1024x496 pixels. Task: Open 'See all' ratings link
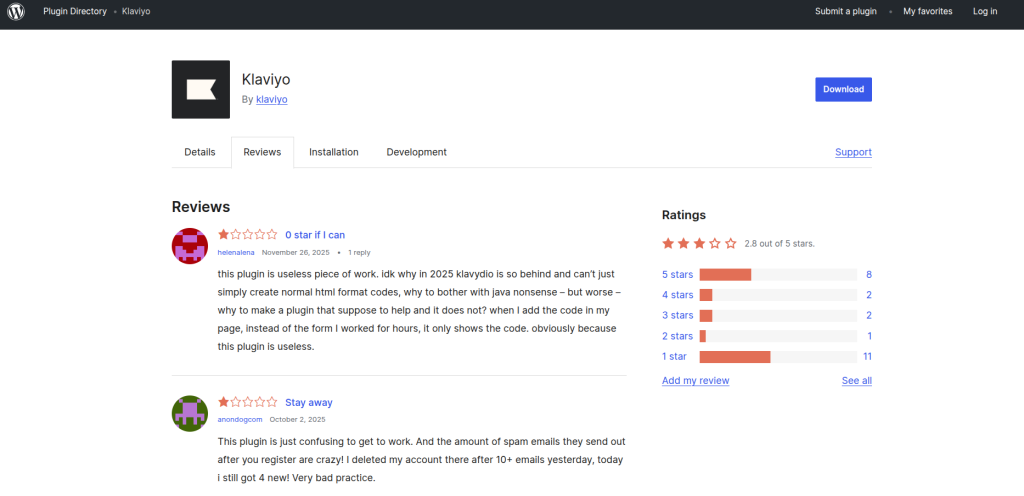click(856, 381)
